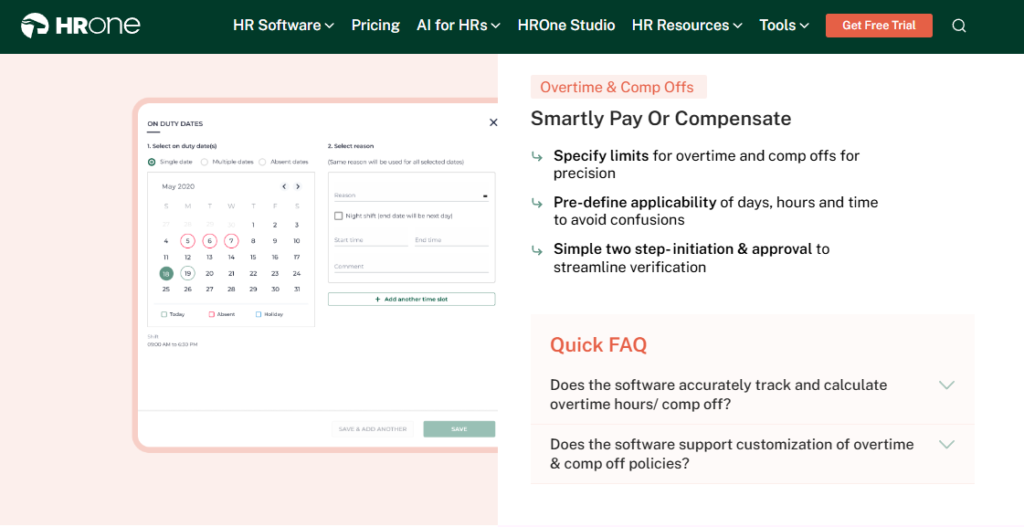Screen dimensions: 1024x527
Task: Expand the FAQ about customization of policies
Action: tap(752, 454)
